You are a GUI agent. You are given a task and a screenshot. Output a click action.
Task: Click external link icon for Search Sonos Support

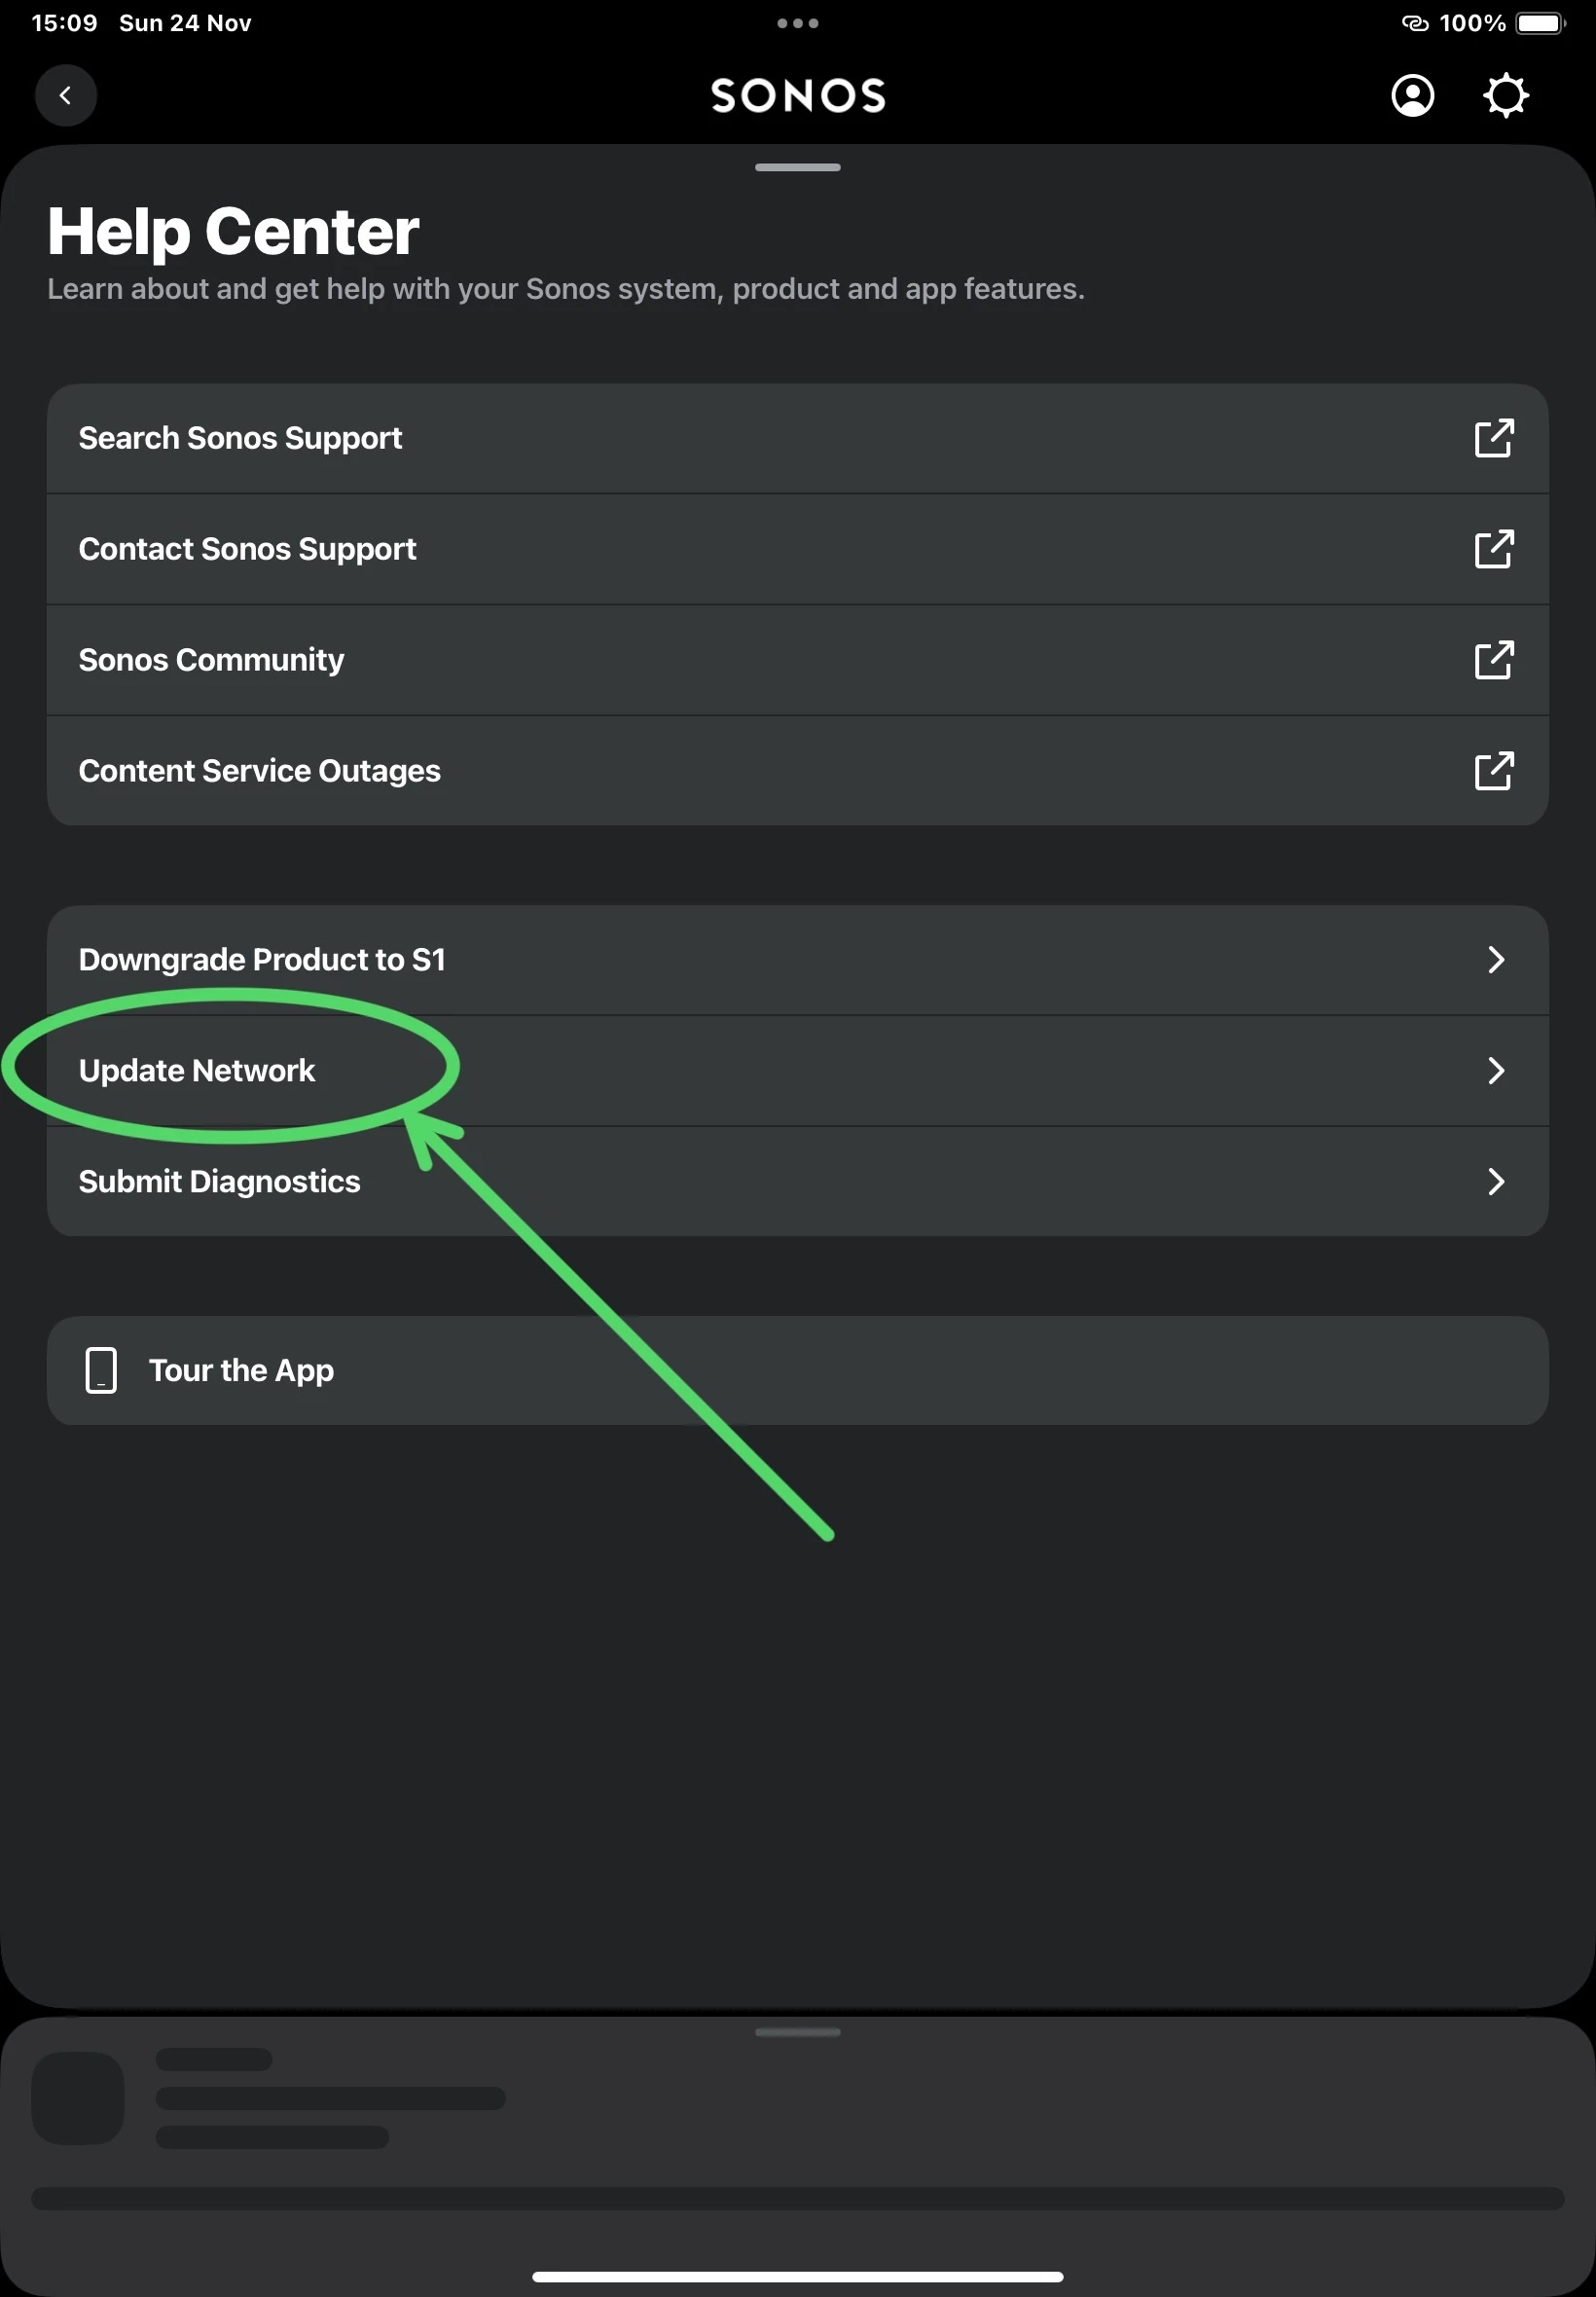point(1493,438)
